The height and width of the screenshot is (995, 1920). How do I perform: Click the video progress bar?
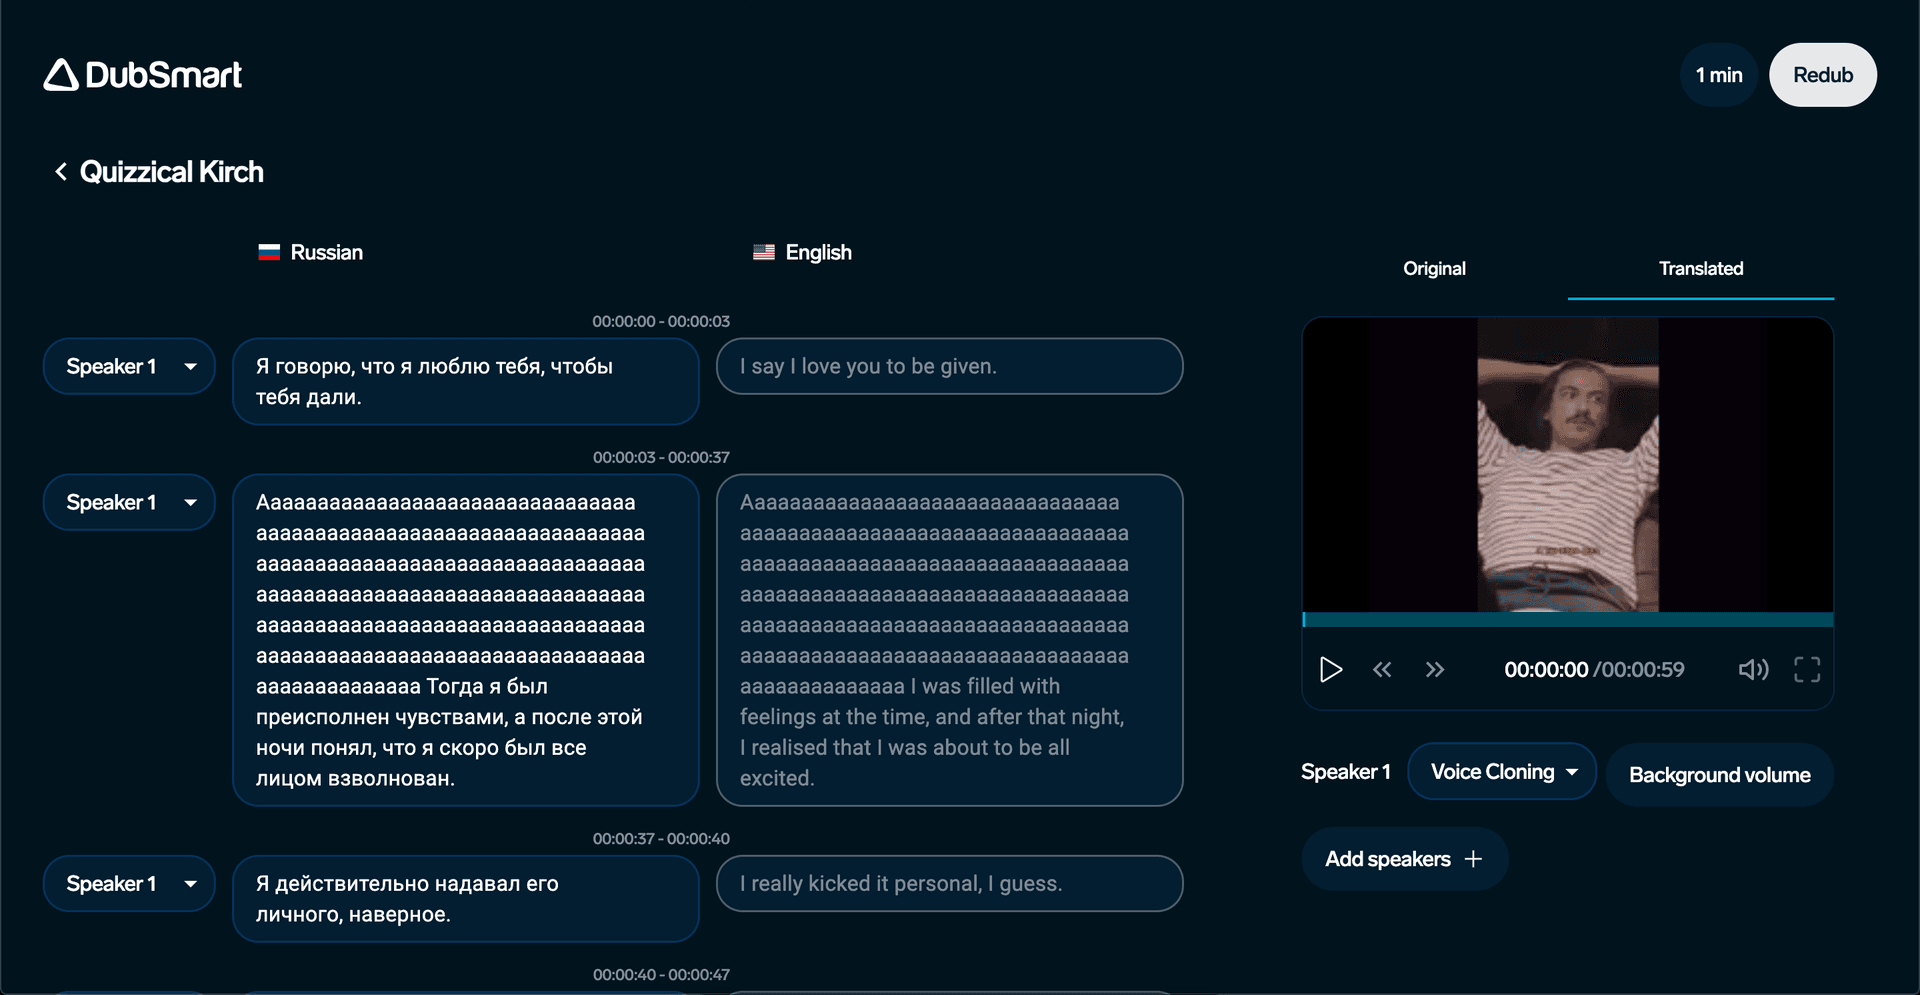[x=1568, y=619]
